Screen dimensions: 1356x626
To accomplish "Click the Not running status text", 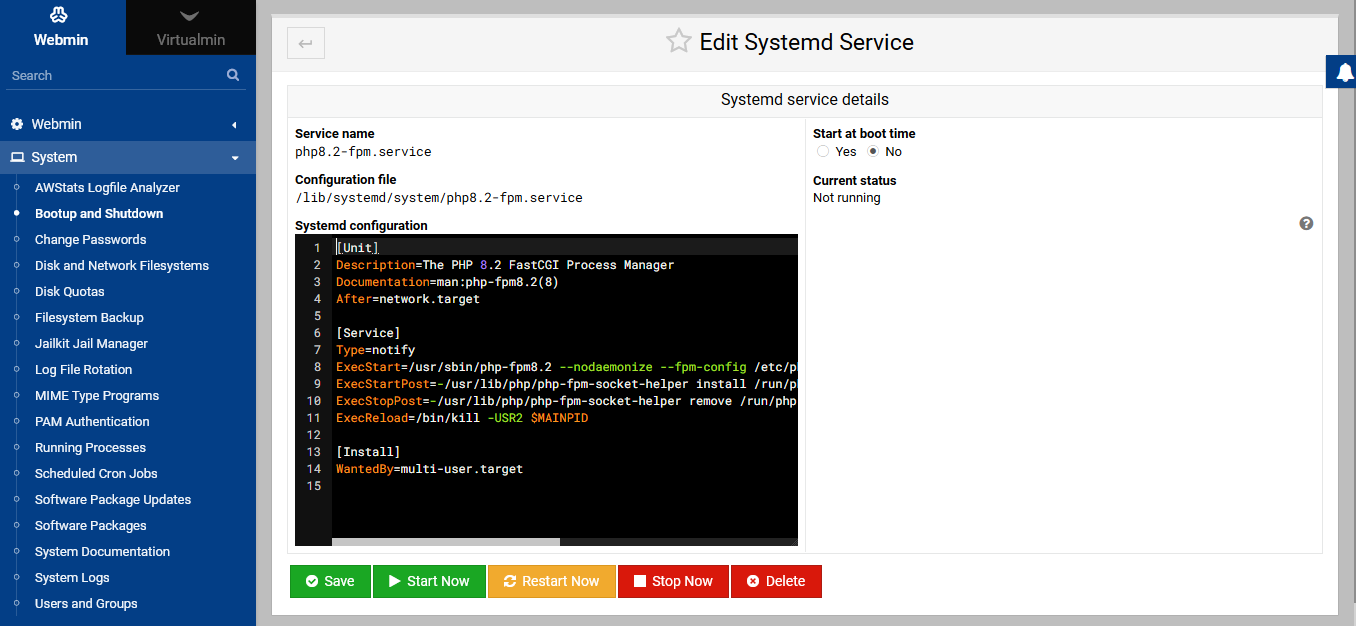I will pos(847,198).
